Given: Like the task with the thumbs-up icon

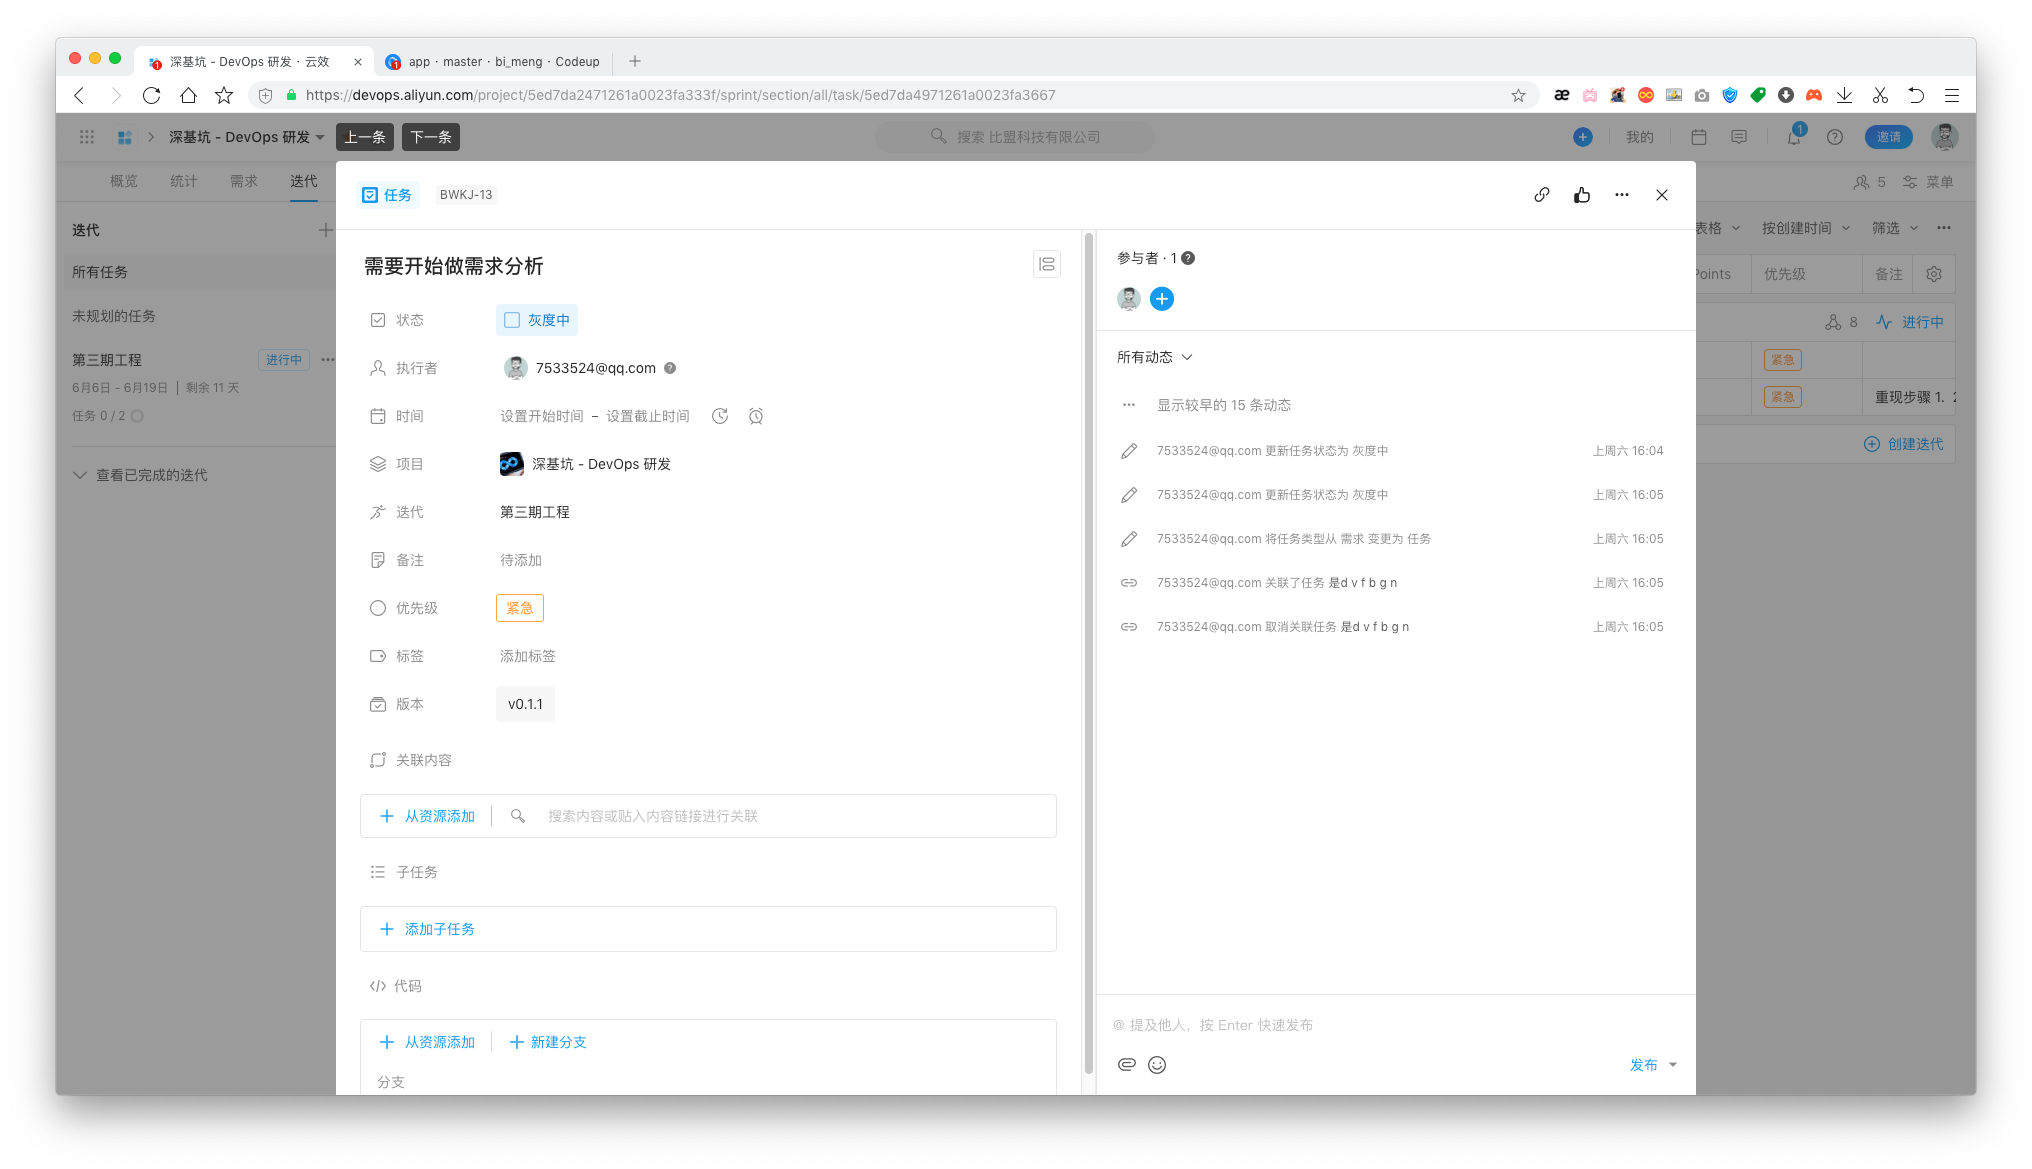Looking at the screenshot, I should [1581, 195].
